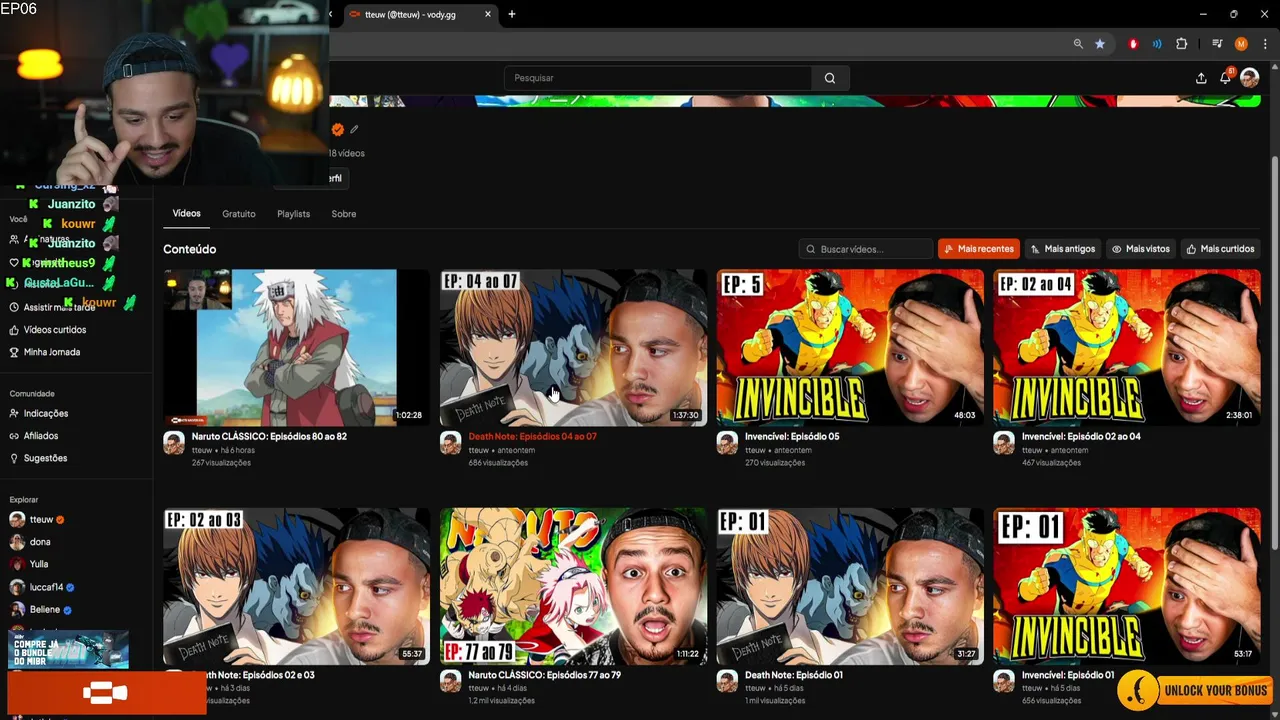Click the search magnifier icon in Pesquisar bar
Viewport: 1280px width, 720px height.
click(830, 78)
